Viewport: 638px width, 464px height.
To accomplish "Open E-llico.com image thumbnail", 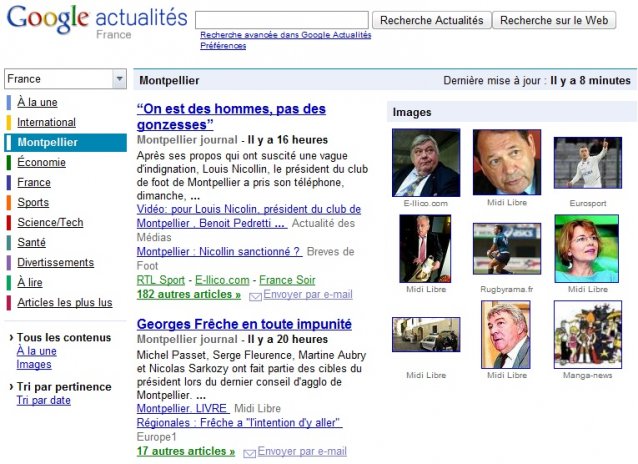I will [x=426, y=163].
